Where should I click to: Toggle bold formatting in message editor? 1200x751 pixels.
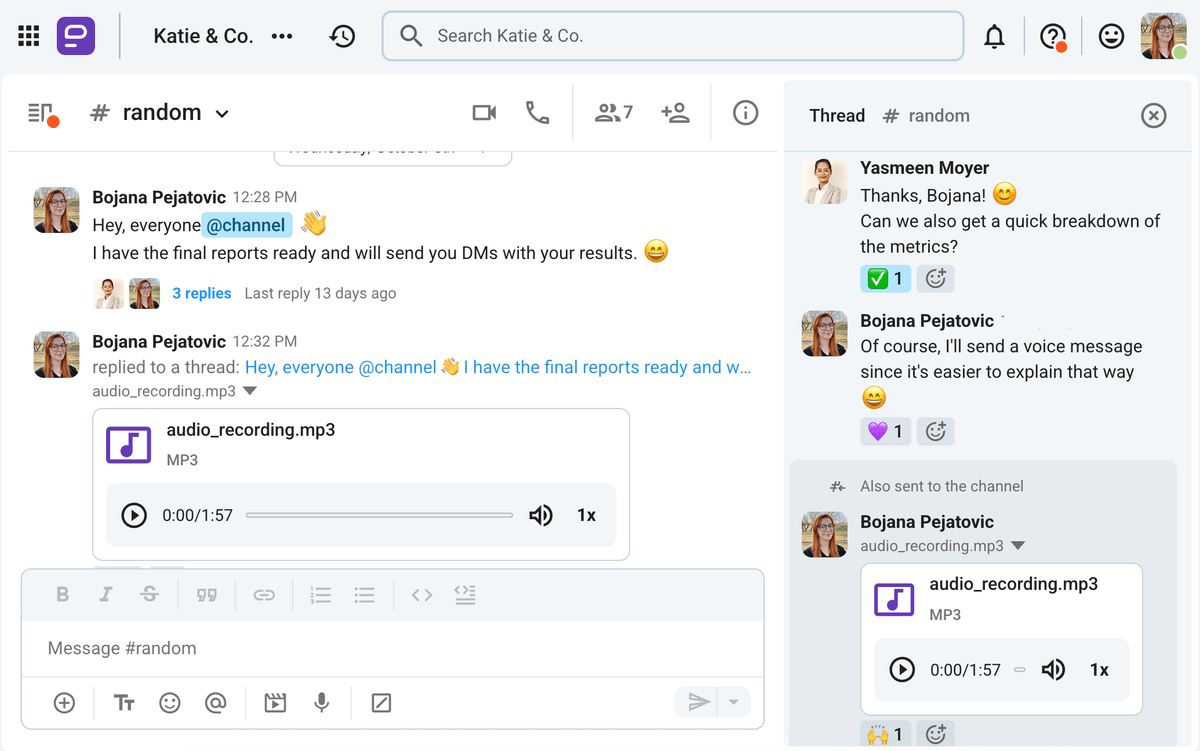(x=62, y=595)
